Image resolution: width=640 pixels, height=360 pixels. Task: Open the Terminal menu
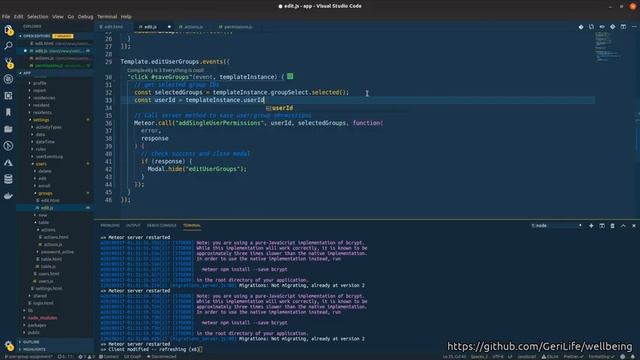(x=107, y=17)
